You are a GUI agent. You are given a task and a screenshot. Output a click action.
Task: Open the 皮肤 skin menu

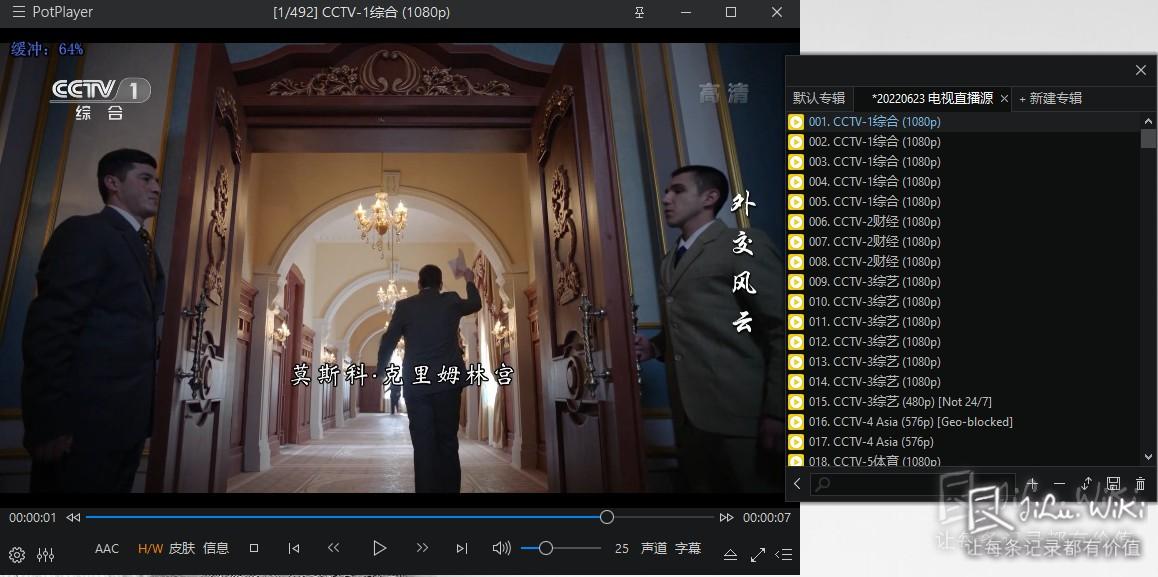182,548
